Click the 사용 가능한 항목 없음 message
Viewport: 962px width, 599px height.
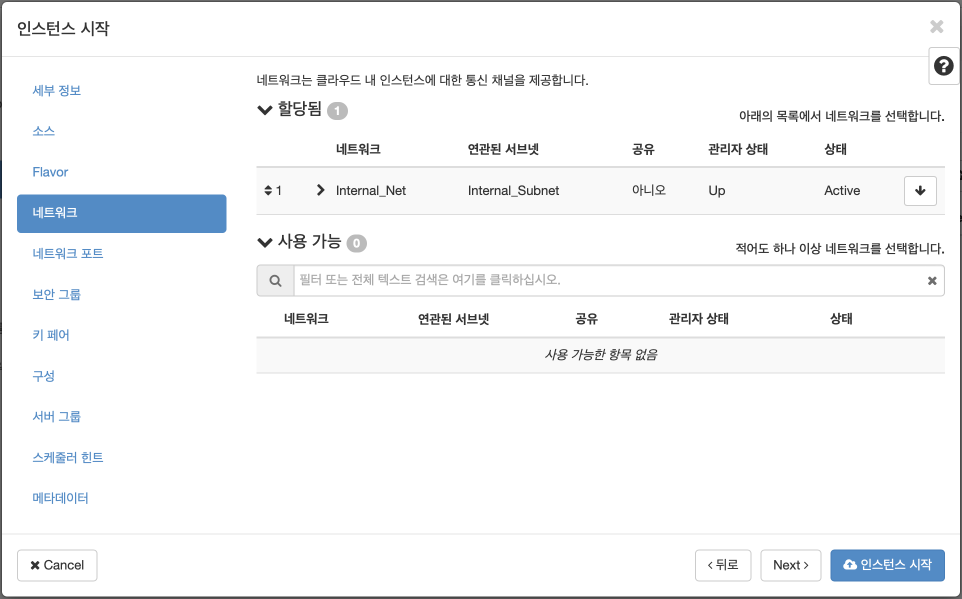601,355
